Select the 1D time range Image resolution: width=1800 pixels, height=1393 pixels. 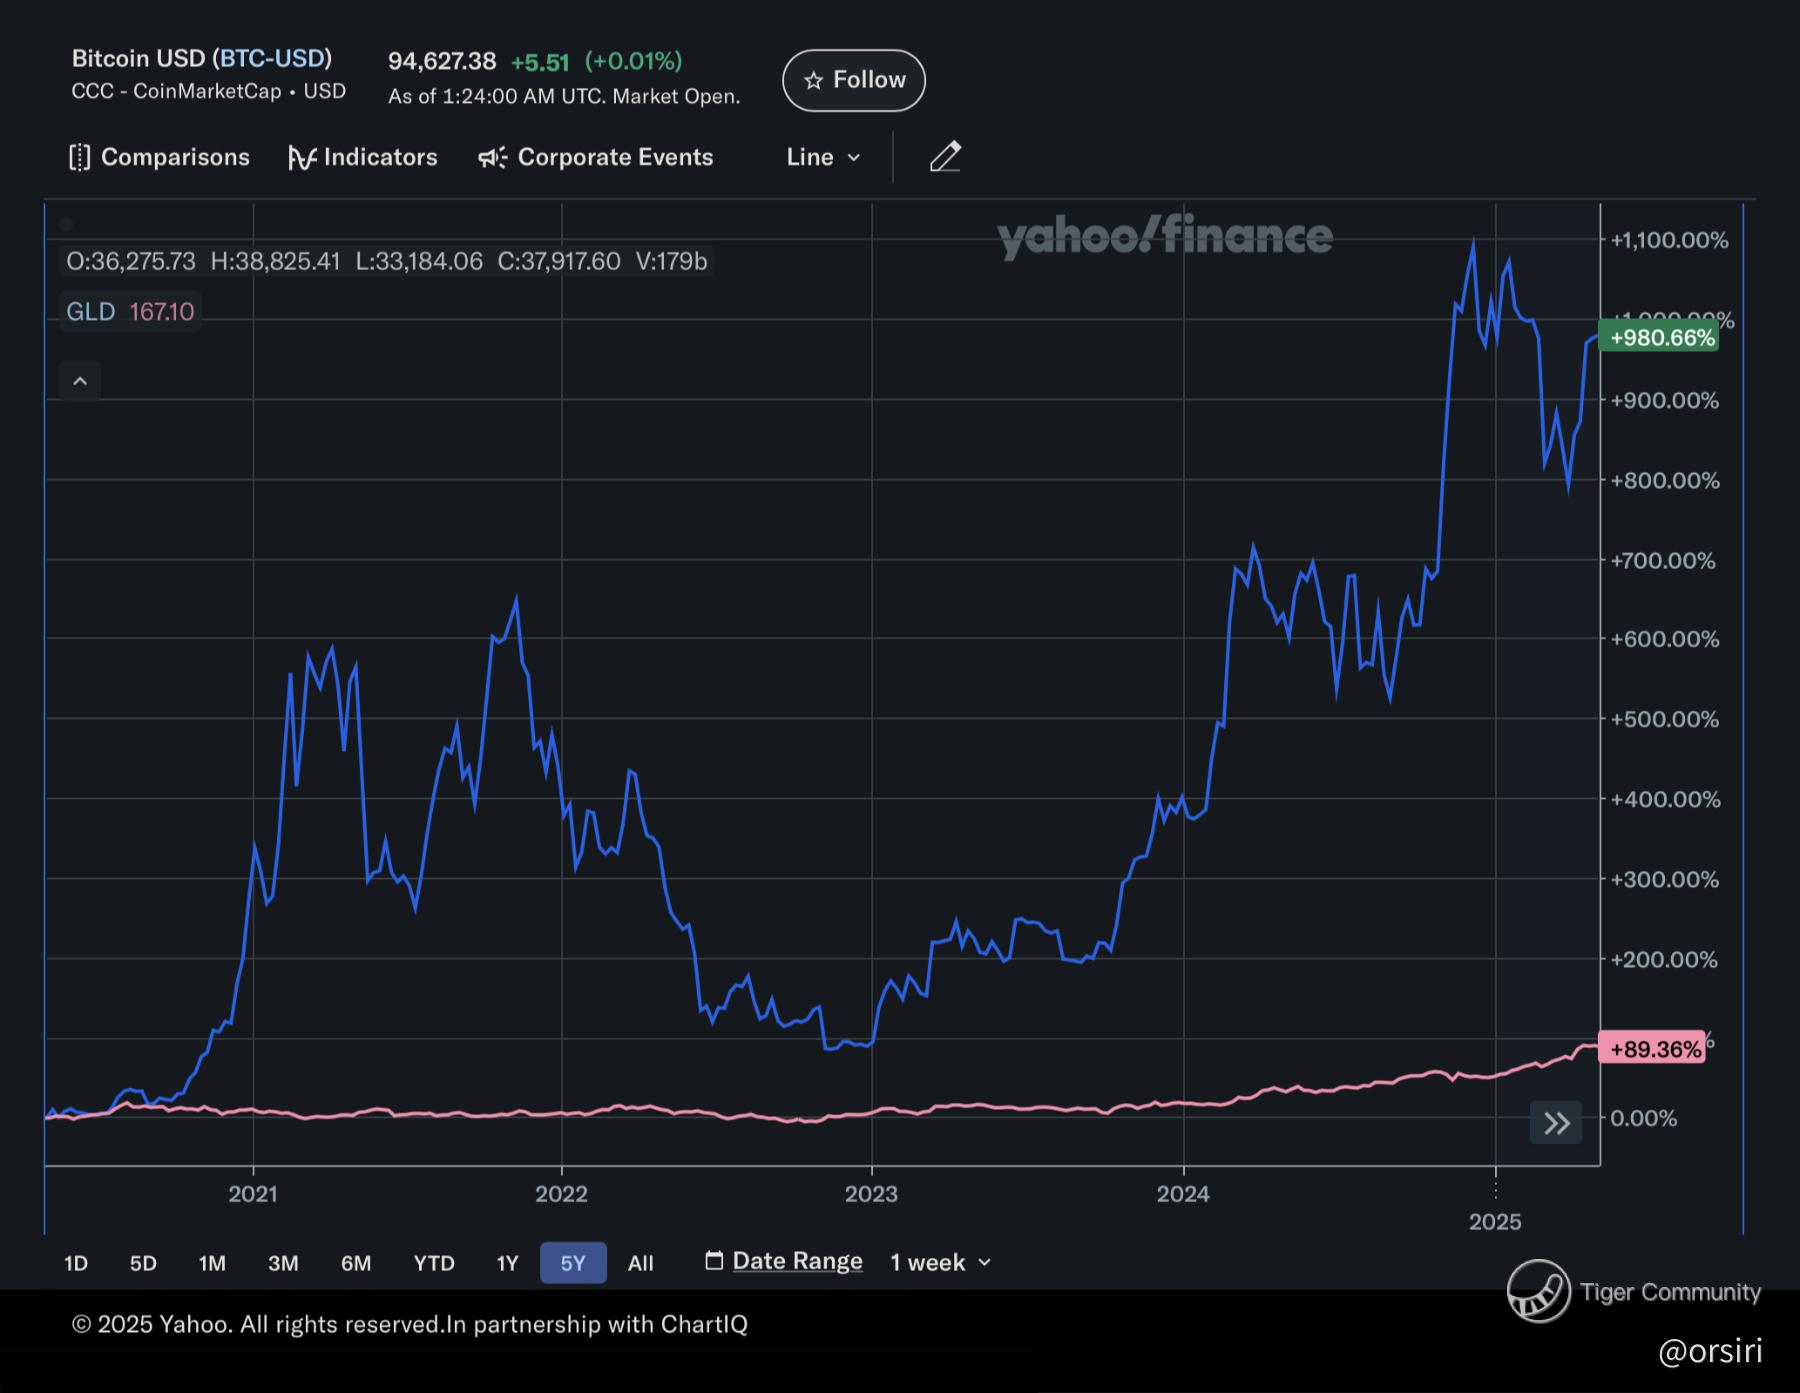pyautogui.click(x=76, y=1263)
